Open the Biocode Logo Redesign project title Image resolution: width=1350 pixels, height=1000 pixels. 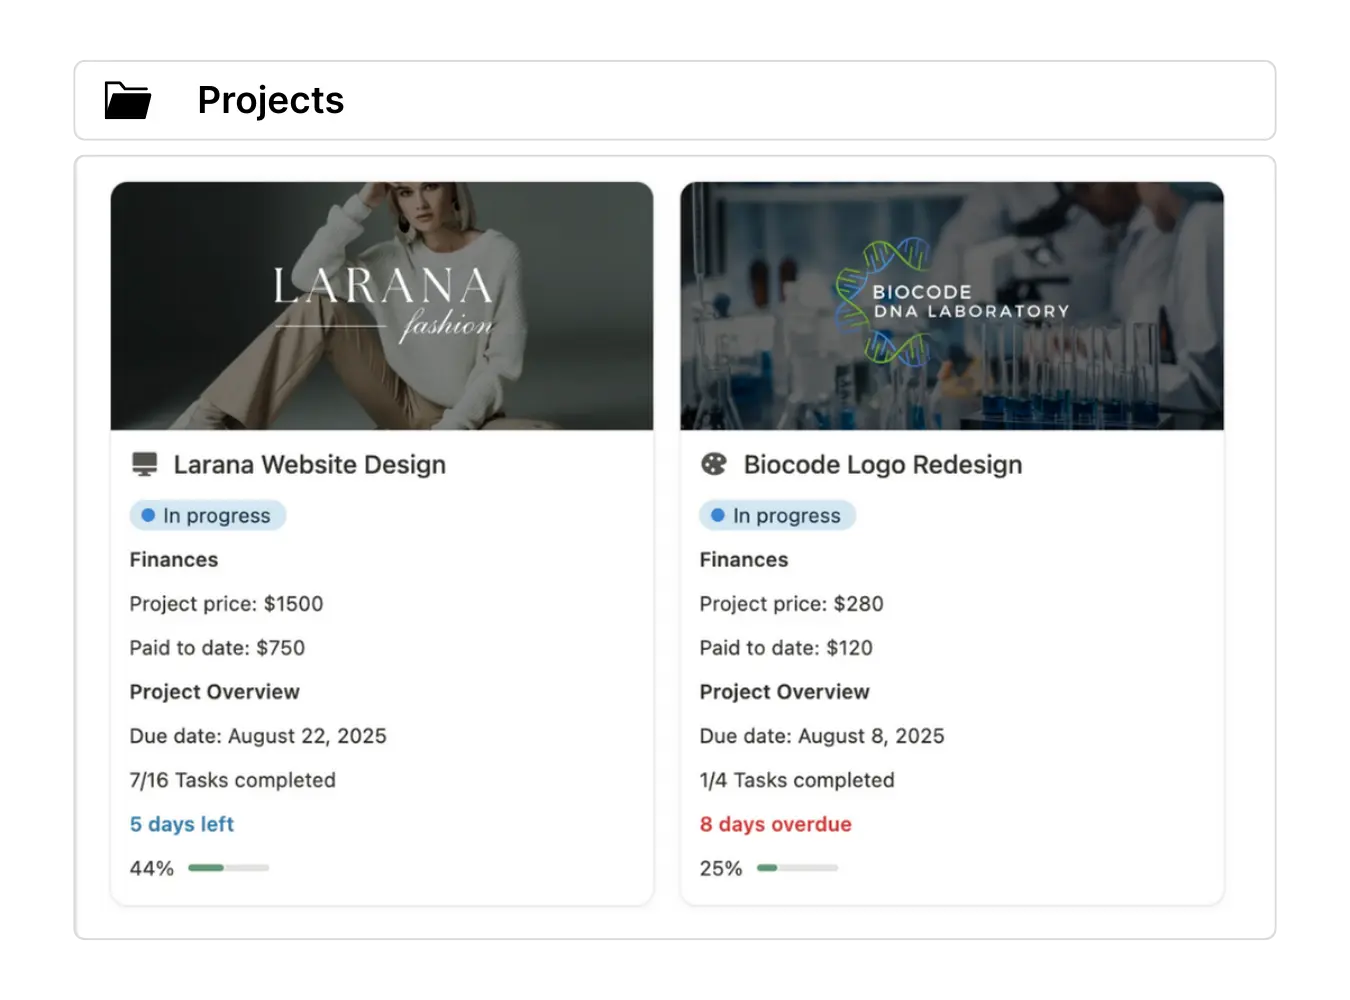click(x=882, y=465)
